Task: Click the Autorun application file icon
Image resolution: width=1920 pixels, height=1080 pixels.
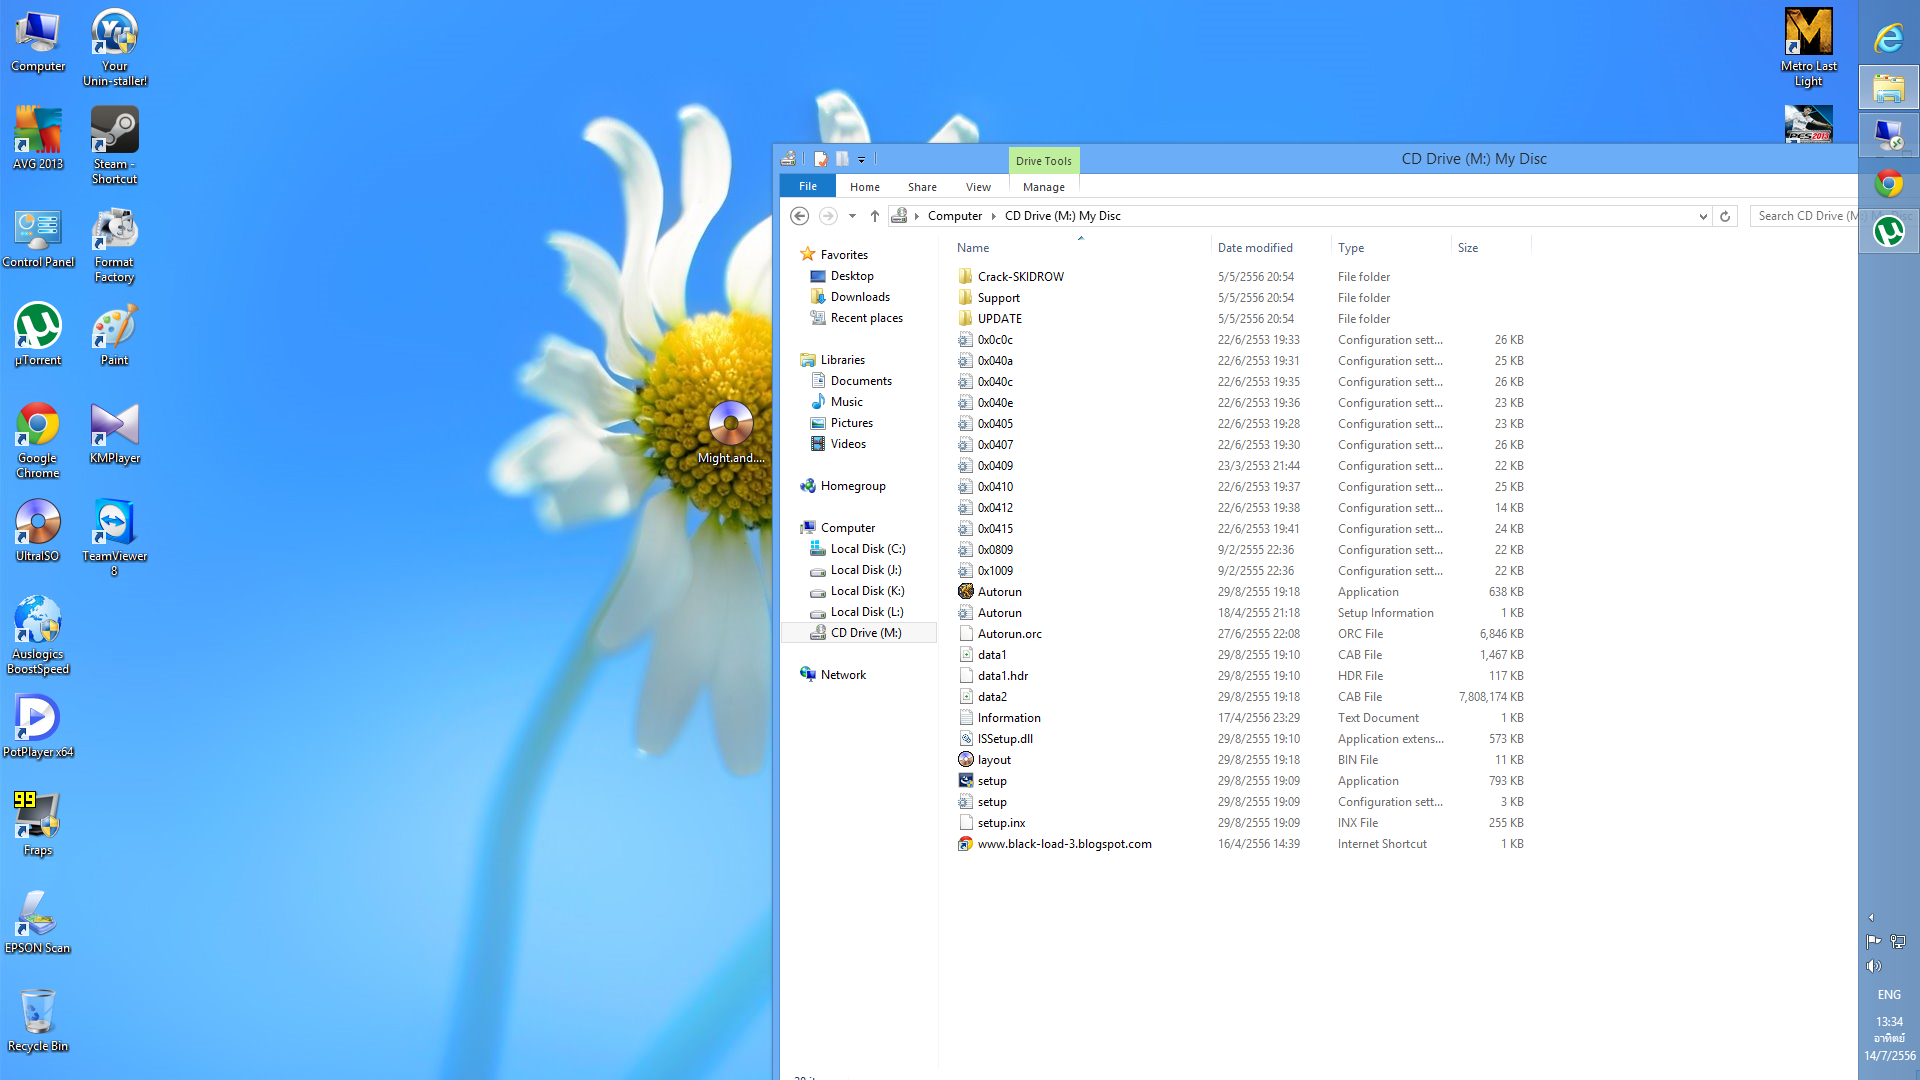Action: (x=965, y=591)
